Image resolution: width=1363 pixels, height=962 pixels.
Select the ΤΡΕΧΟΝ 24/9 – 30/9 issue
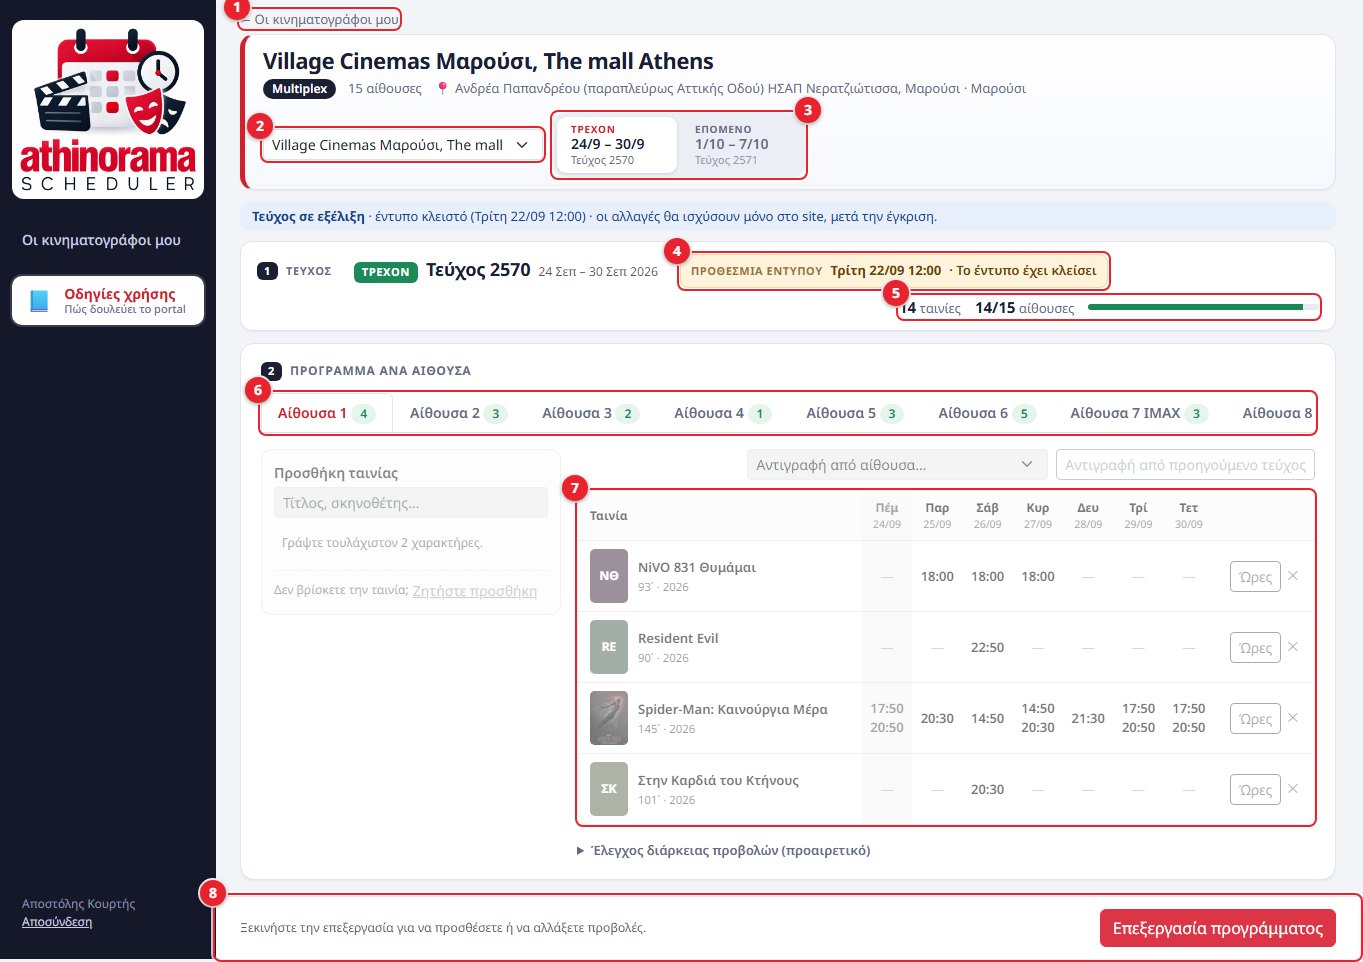(617, 145)
